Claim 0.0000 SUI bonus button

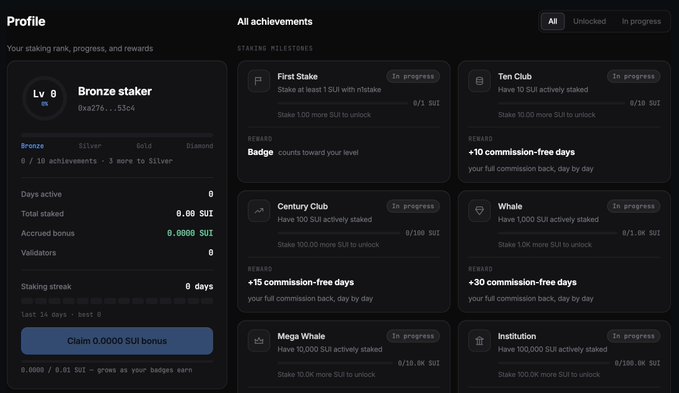117,341
